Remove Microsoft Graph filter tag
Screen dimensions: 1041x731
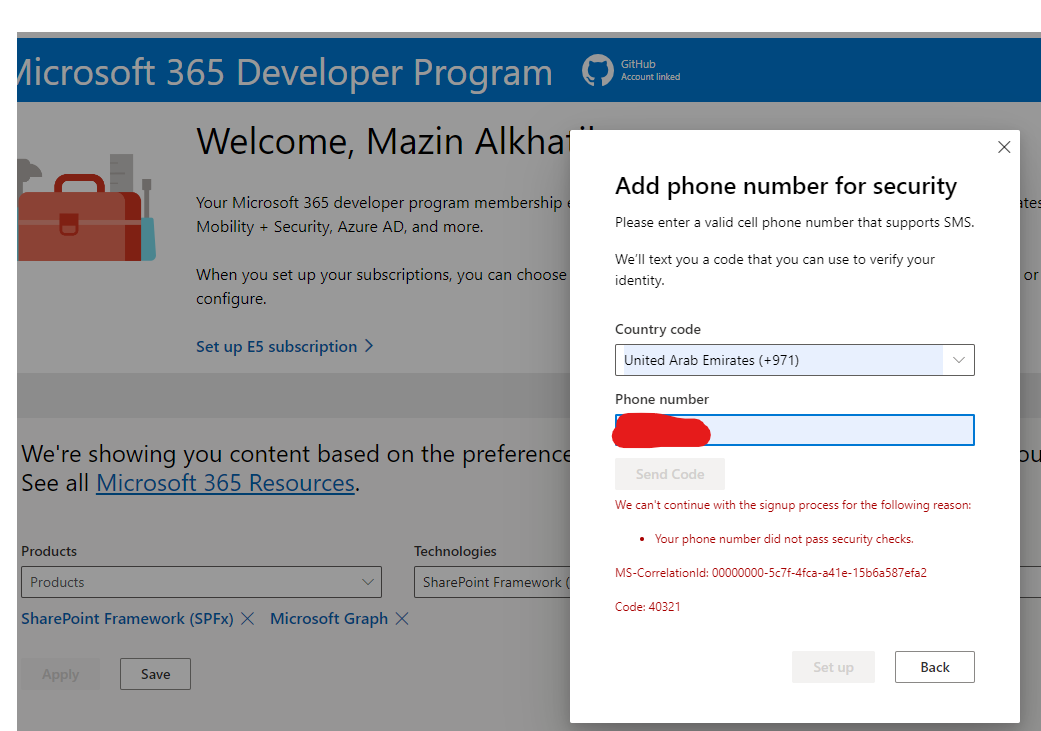click(x=402, y=619)
